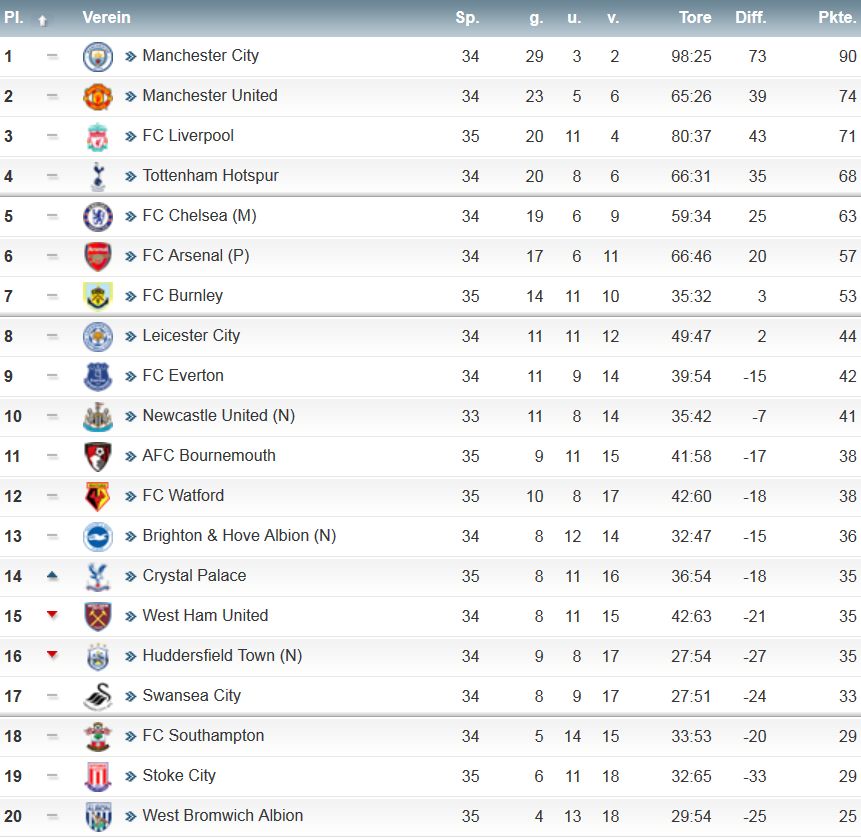Viewport: 861px width, 839px height.
Task: Click the Stoke City striped badge
Action: tap(98, 776)
